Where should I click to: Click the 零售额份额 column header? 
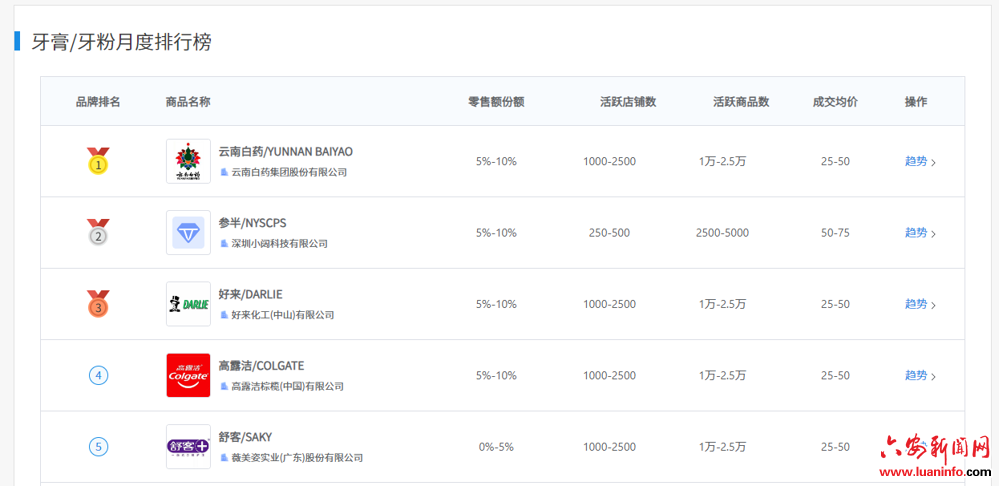pyautogui.click(x=496, y=102)
